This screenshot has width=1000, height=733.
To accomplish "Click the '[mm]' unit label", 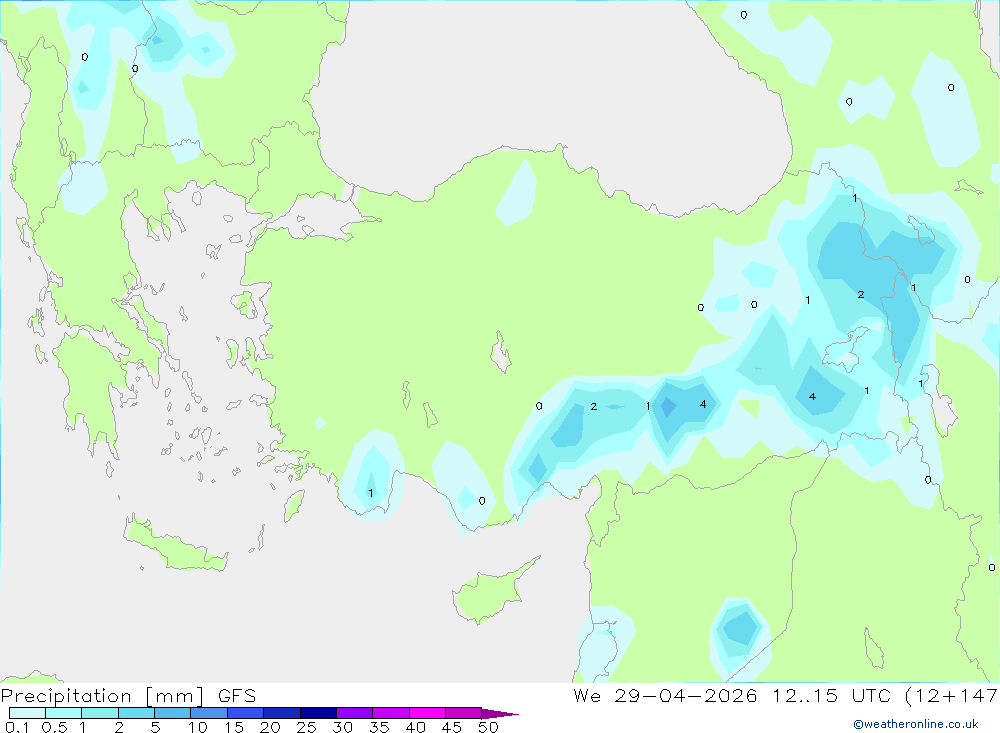I will [x=175, y=696].
